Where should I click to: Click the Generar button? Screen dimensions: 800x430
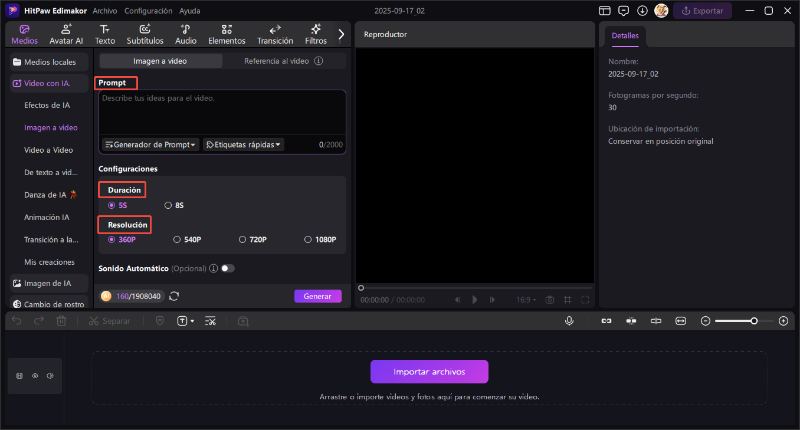pyautogui.click(x=317, y=296)
